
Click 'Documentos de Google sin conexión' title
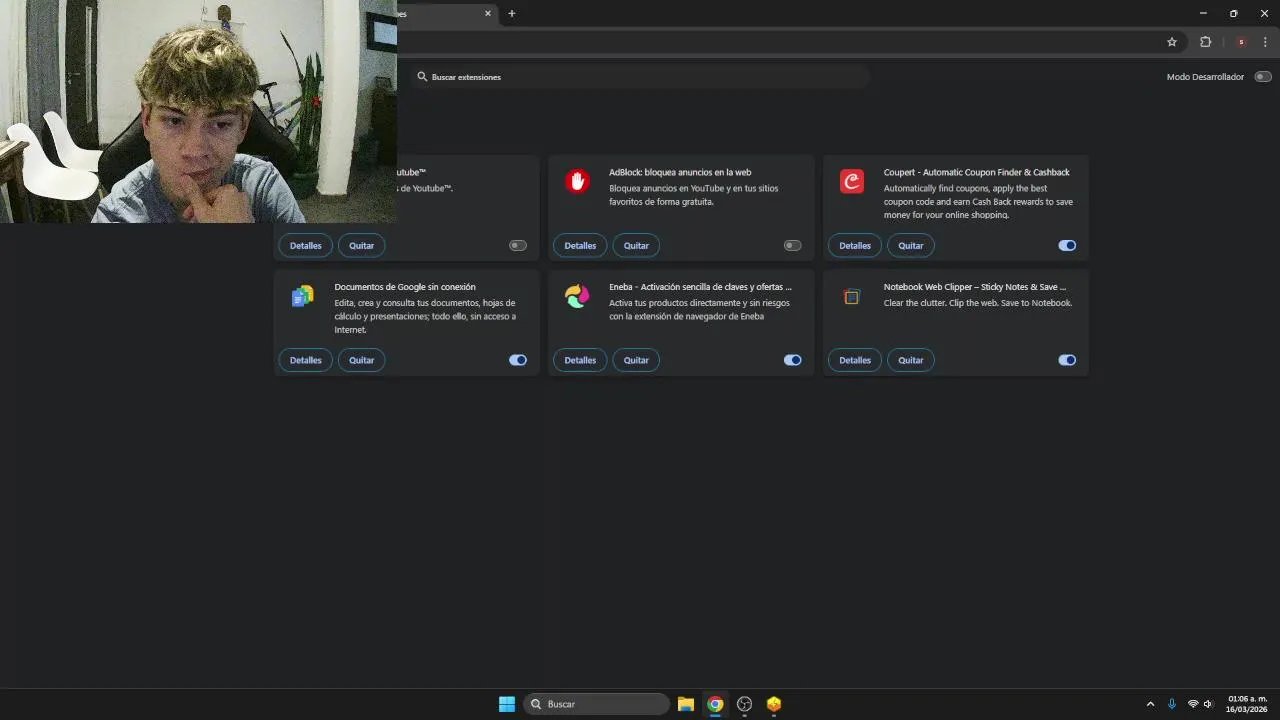(x=405, y=287)
